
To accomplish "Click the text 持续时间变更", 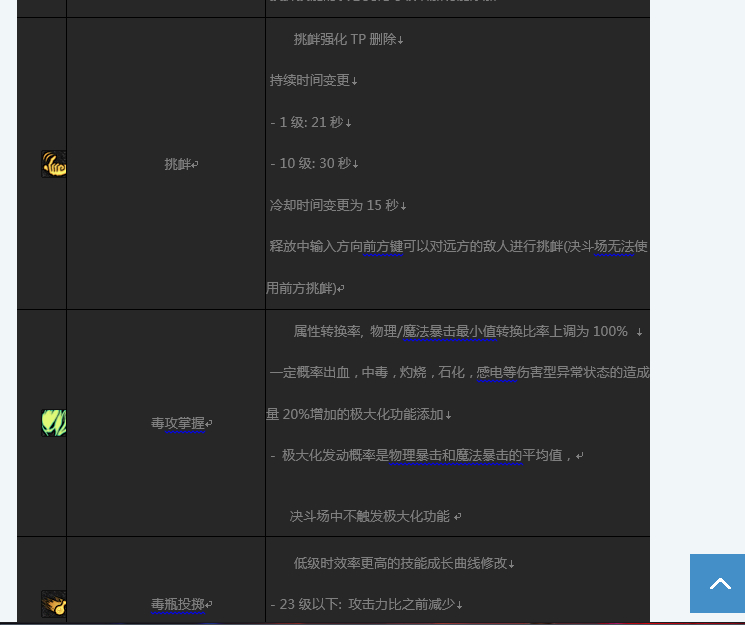I will tap(310, 80).
